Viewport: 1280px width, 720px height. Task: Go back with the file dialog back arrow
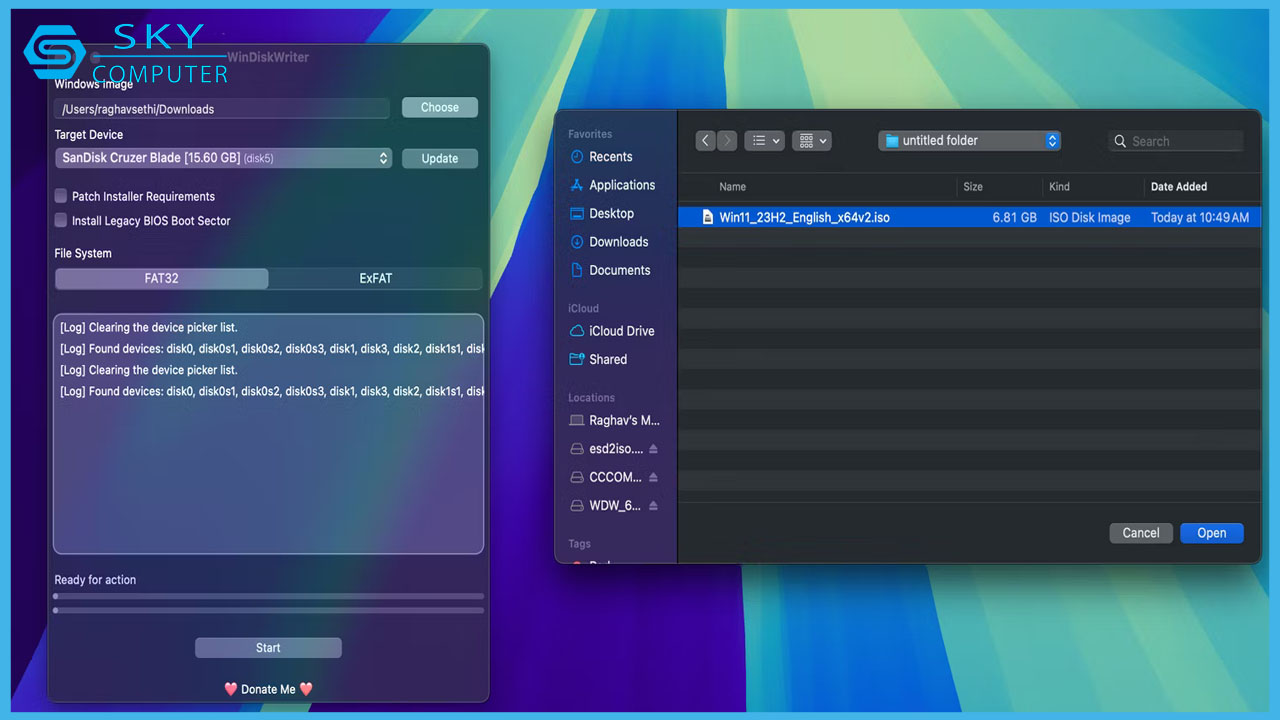point(706,141)
